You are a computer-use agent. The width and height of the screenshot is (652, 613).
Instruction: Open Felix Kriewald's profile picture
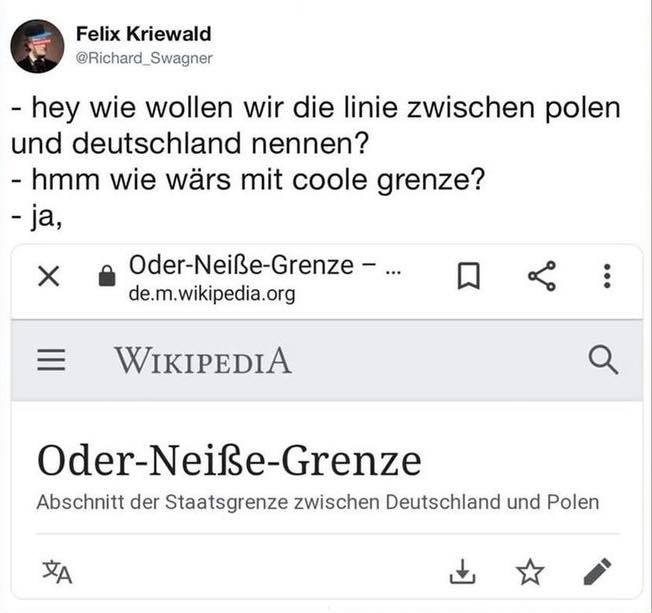pyautogui.click(x=37, y=45)
